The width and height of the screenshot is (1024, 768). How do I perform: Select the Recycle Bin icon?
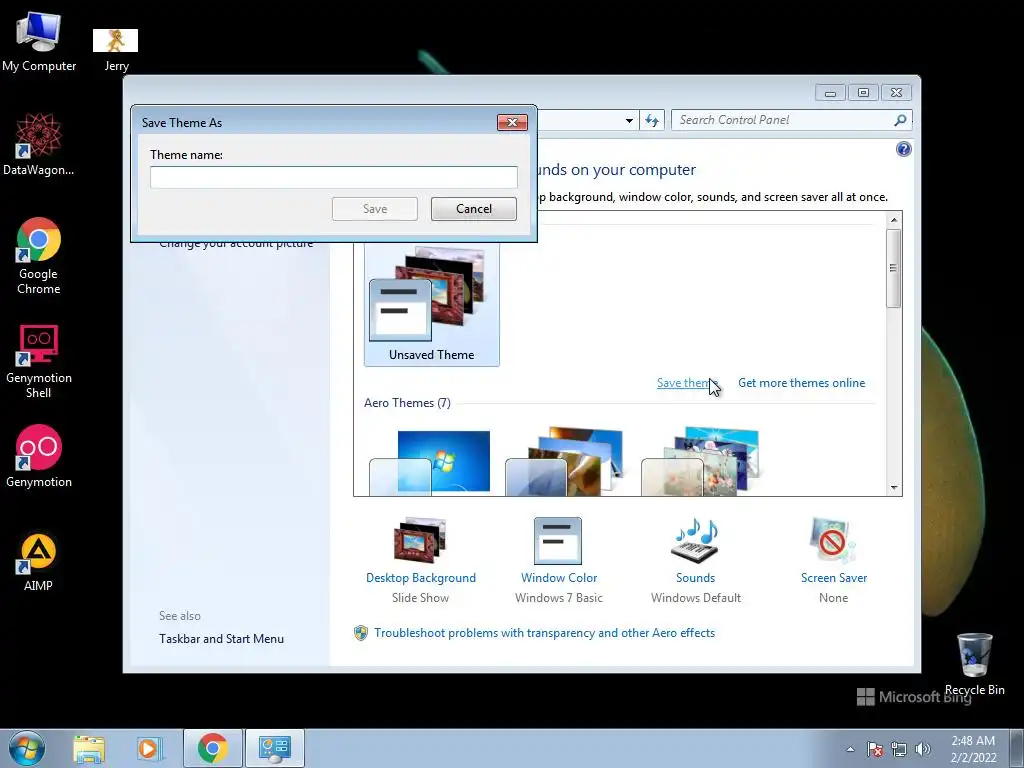tap(974, 663)
